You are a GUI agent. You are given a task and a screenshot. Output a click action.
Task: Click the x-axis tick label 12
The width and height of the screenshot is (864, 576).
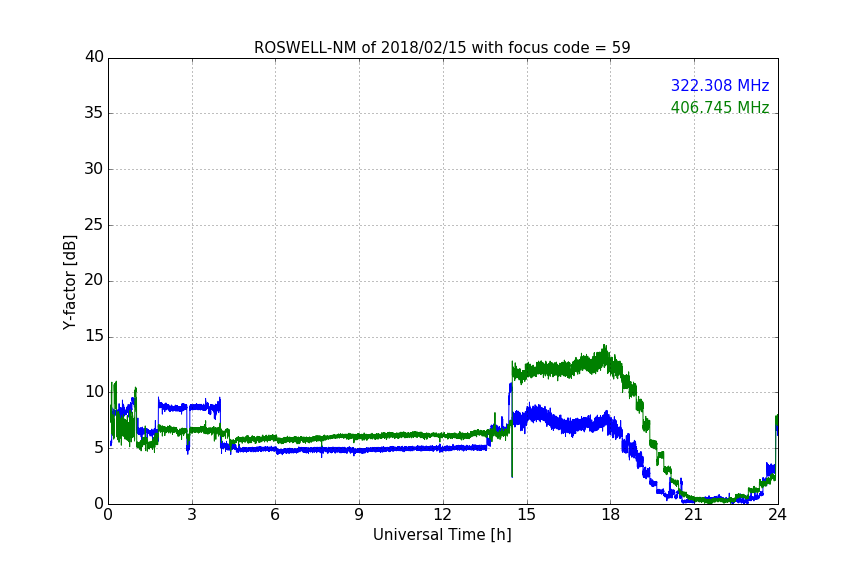(443, 515)
